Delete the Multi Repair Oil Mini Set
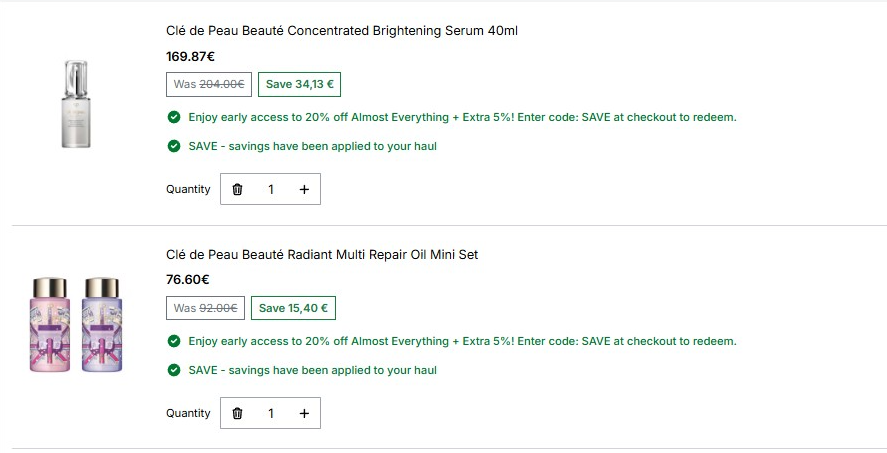This screenshot has height=453, width=887. click(238, 413)
